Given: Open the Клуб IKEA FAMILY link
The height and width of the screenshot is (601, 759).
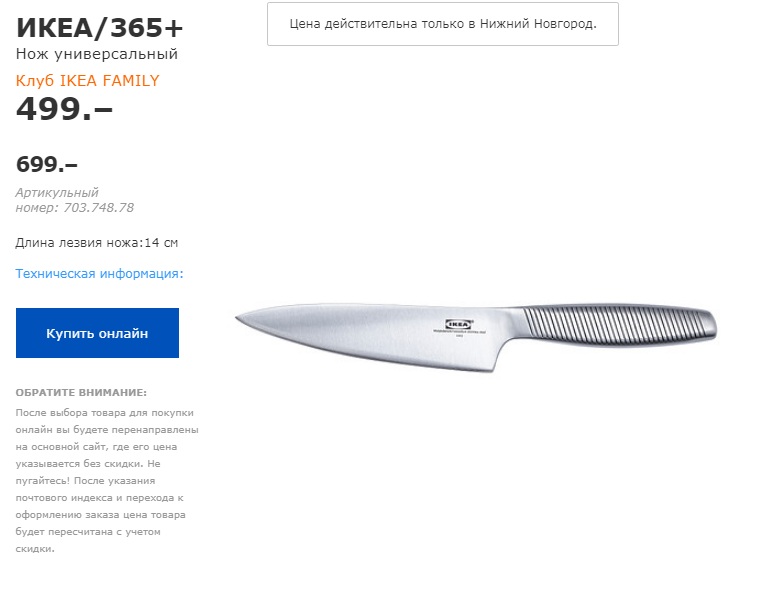Looking at the screenshot, I should coord(88,80).
